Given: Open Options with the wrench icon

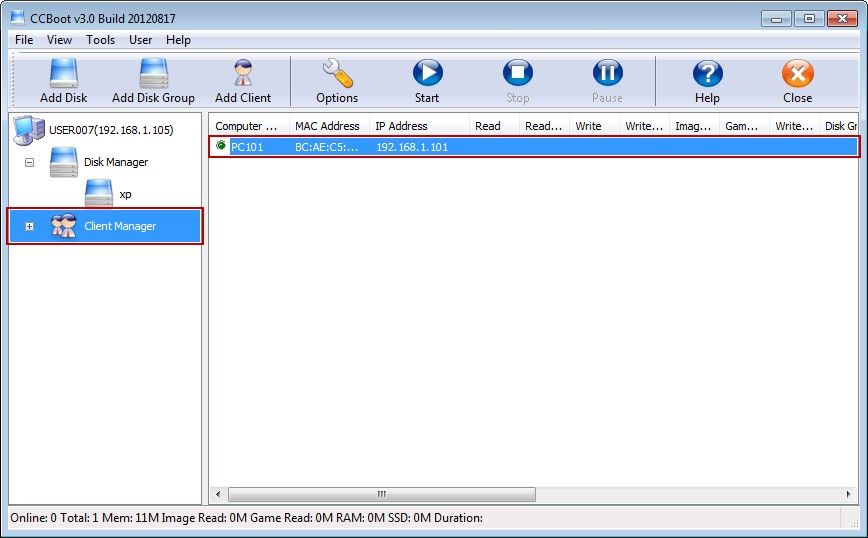Looking at the screenshot, I should click(337, 74).
